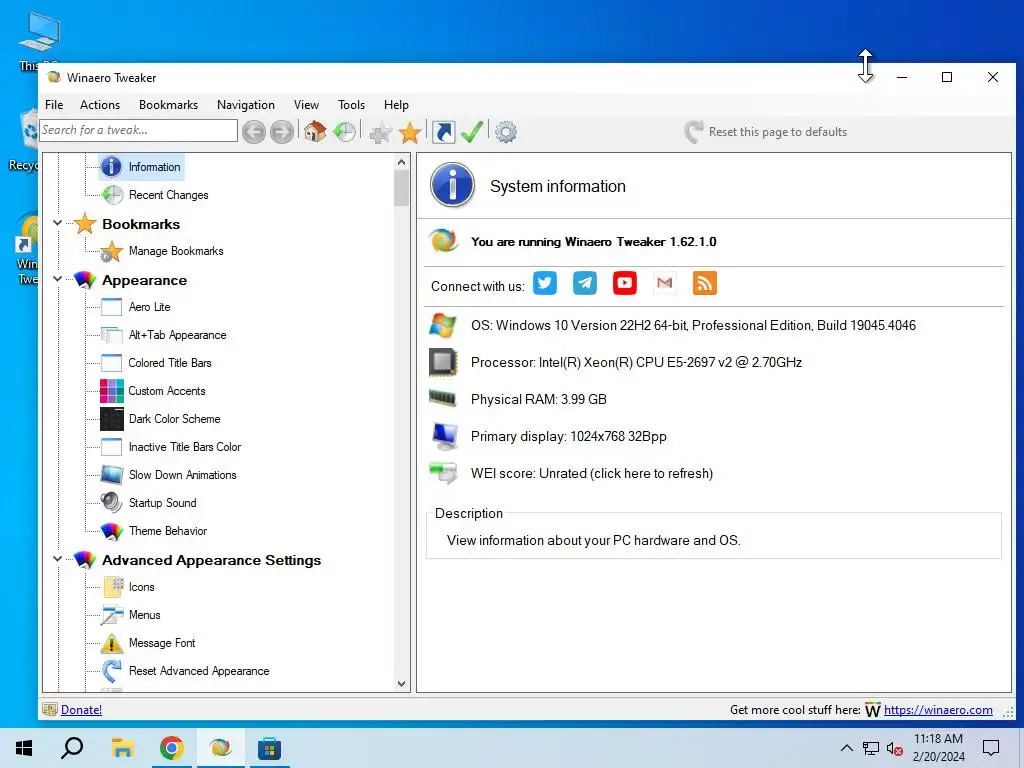Open File Explorer from the taskbar
This screenshot has width=1024, height=768.
point(122,748)
